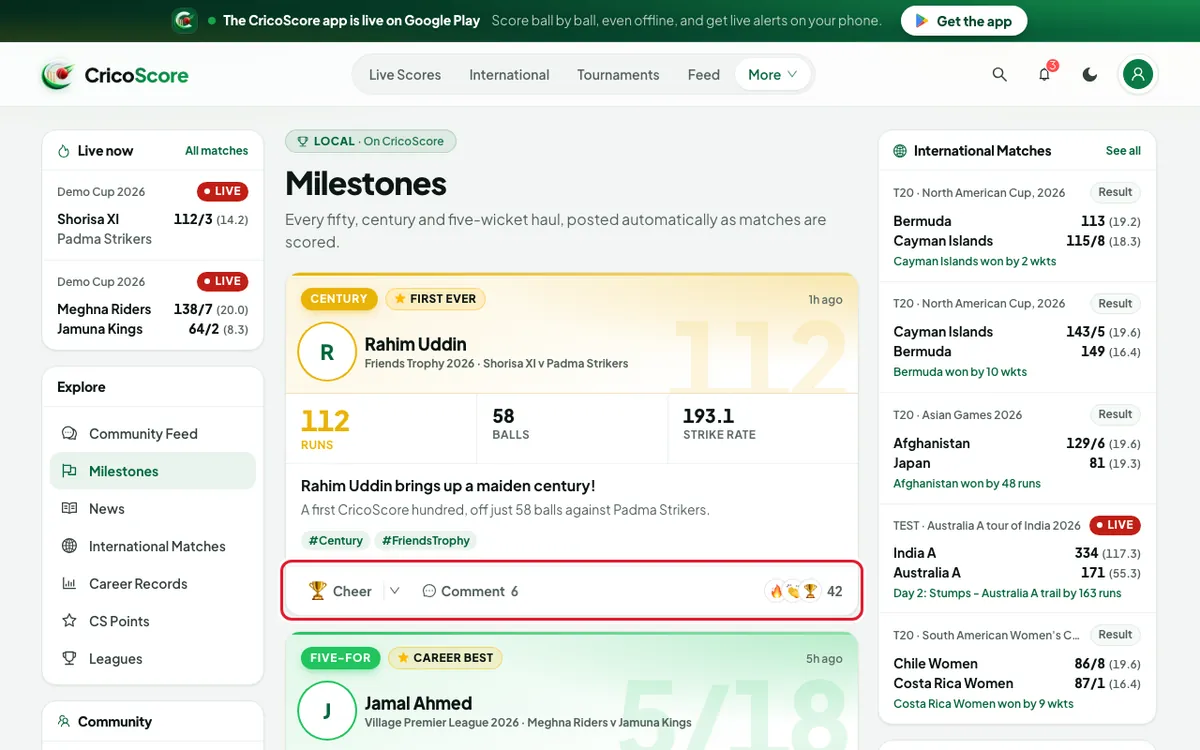Open Bermuda 113 vs Cayman Islands 115/8 result
This screenshot has height=750, width=1200.
[x=1017, y=227]
